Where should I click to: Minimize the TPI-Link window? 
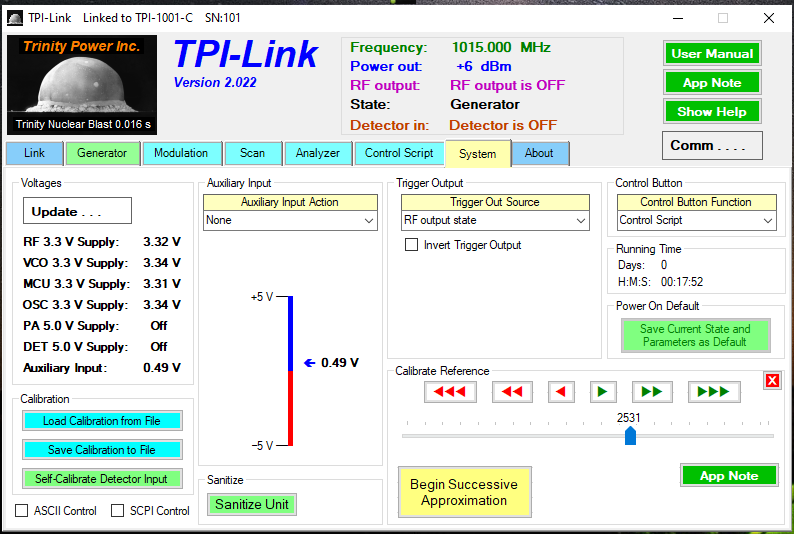tap(678, 18)
